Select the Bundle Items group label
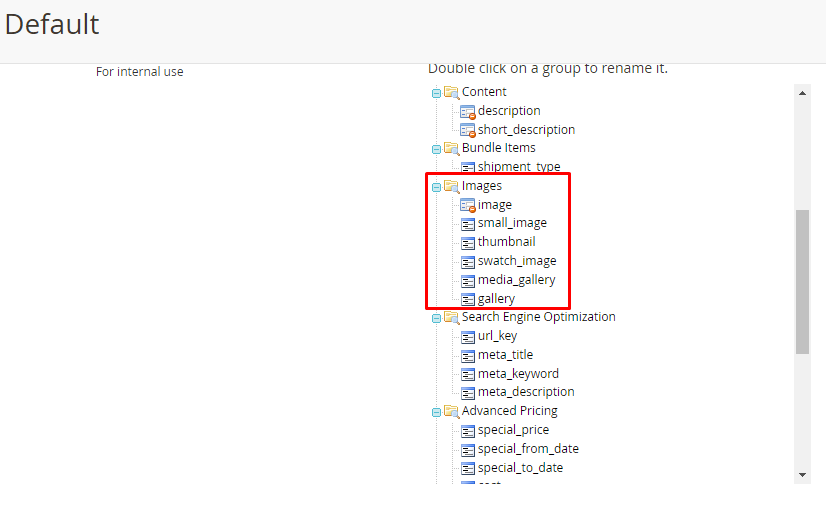826x523 pixels. 498,147
